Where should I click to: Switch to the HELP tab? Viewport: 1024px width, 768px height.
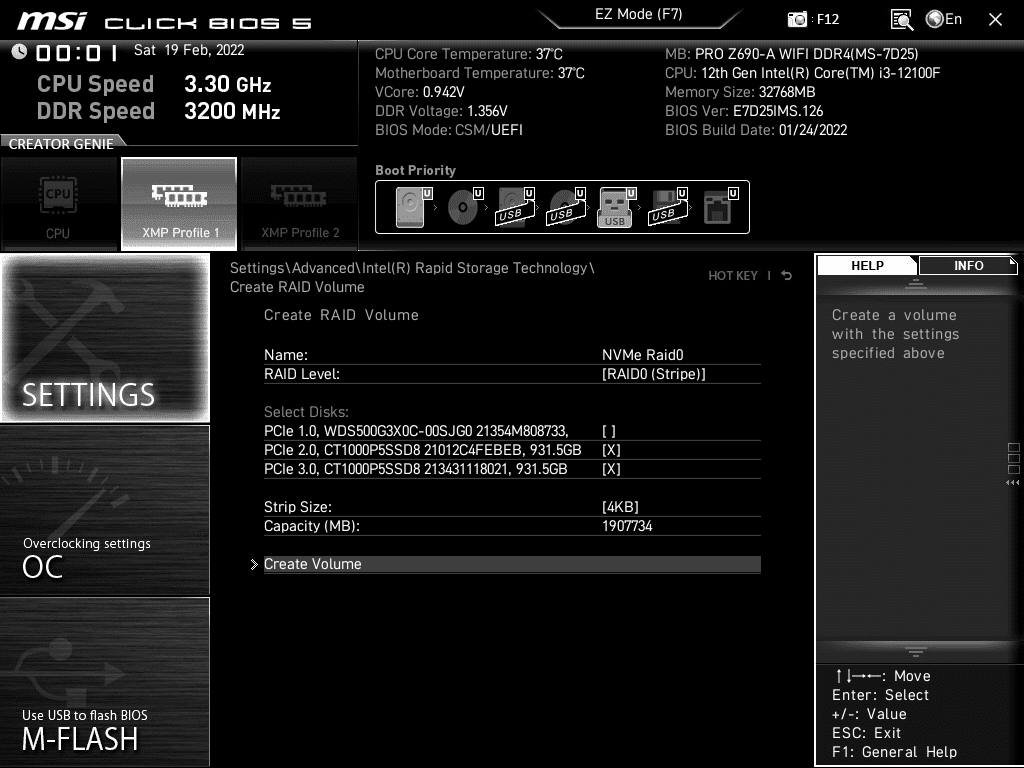[x=867, y=266]
